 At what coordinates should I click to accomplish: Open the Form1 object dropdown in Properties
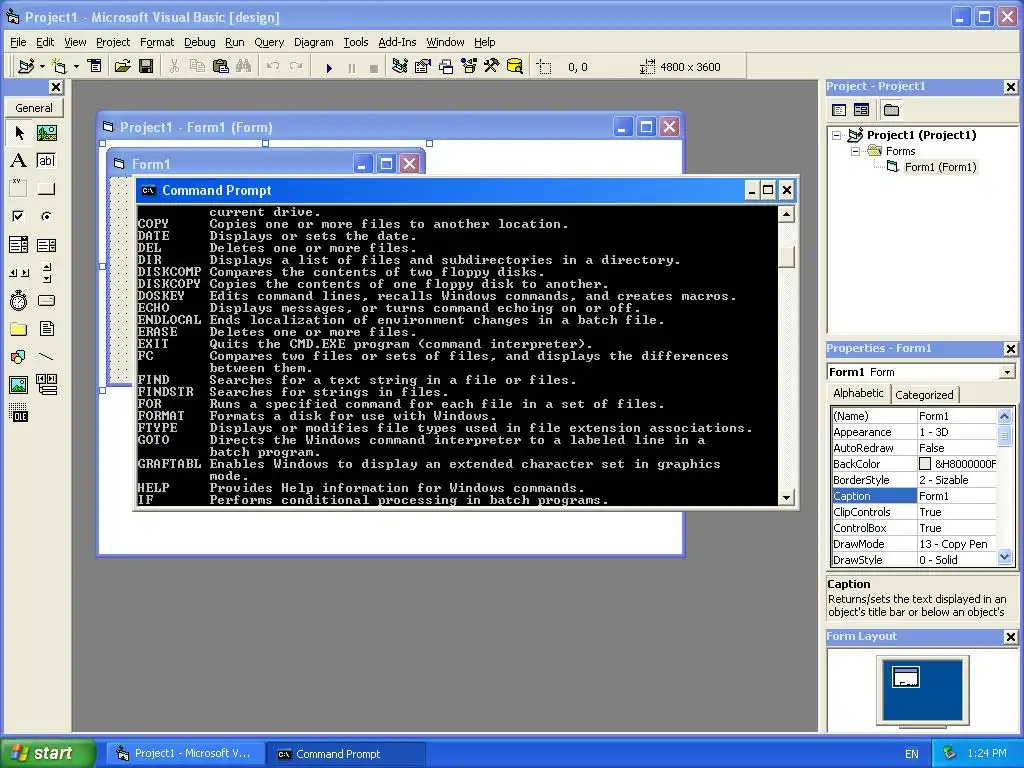pyautogui.click(x=1007, y=372)
